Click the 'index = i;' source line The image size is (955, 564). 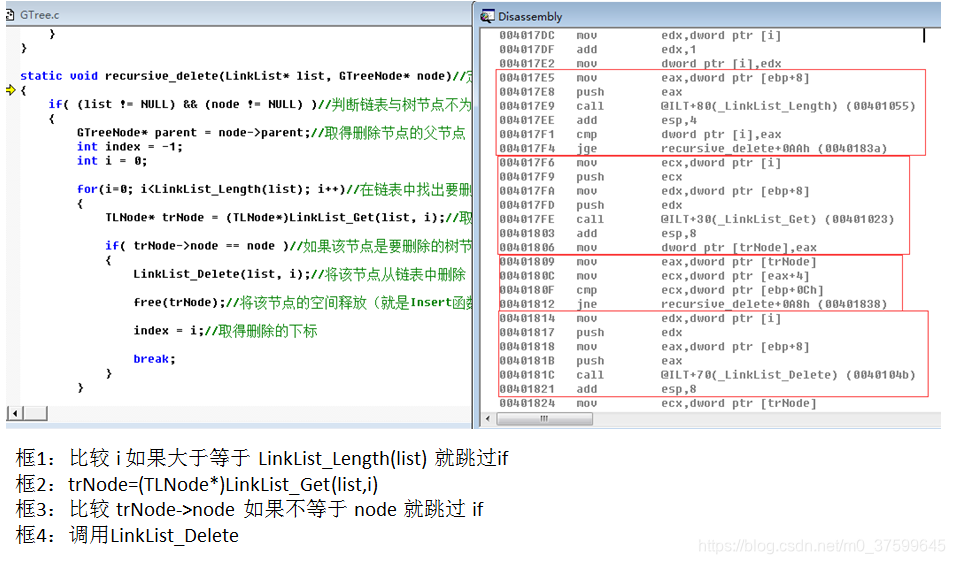point(225,331)
